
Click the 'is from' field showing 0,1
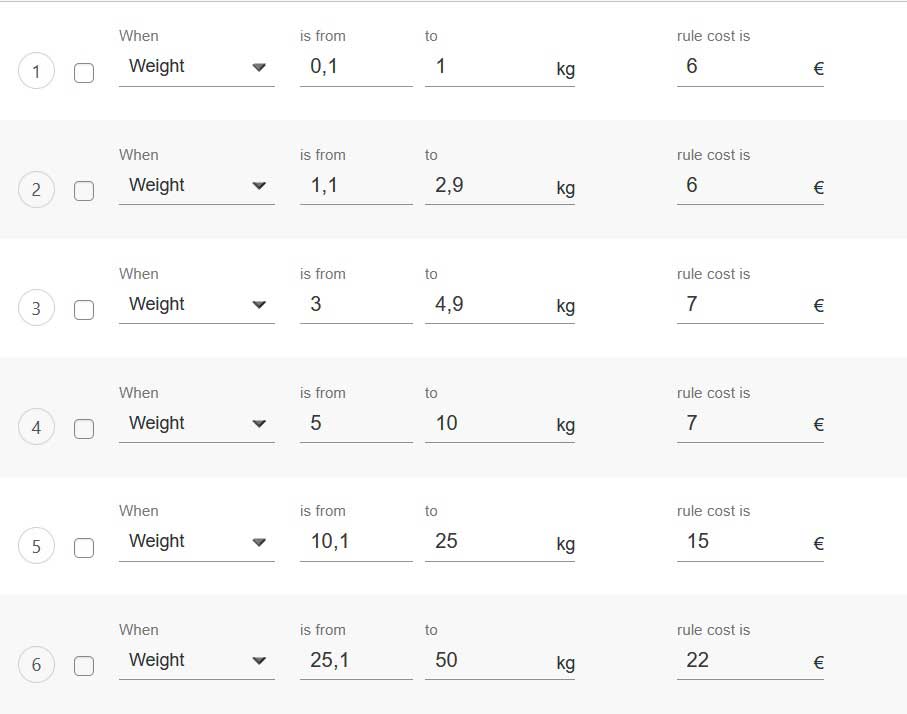tap(355, 67)
